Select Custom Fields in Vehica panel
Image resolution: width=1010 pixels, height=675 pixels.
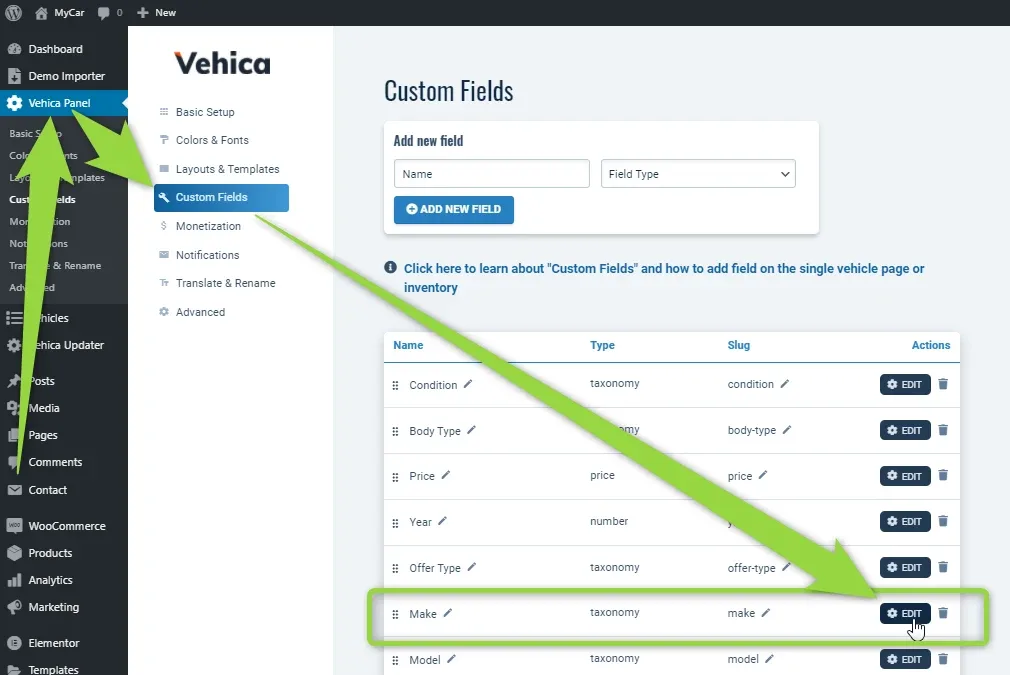click(x=221, y=198)
